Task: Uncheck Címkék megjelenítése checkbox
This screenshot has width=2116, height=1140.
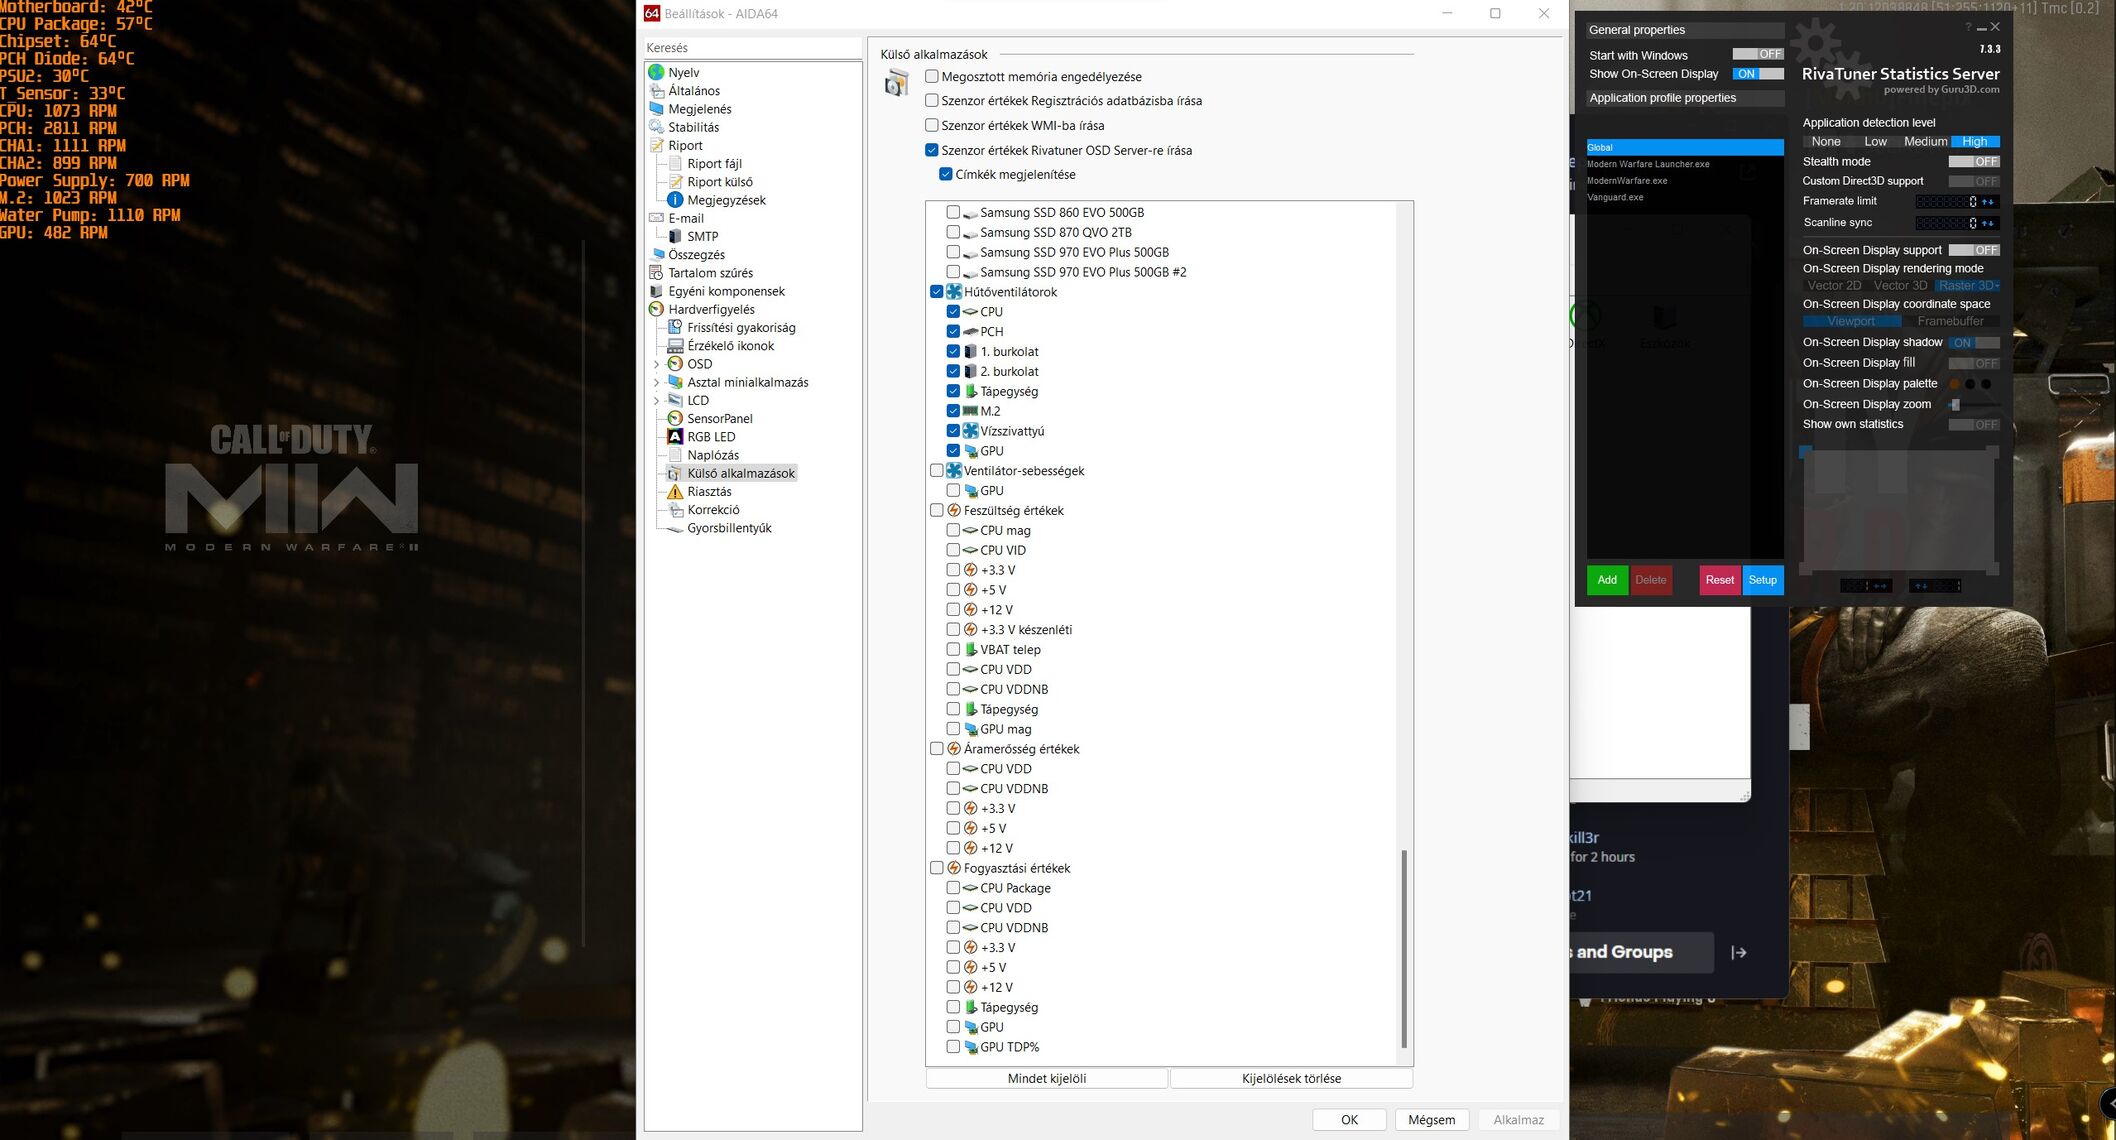Action: pyautogui.click(x=946, y=174)
